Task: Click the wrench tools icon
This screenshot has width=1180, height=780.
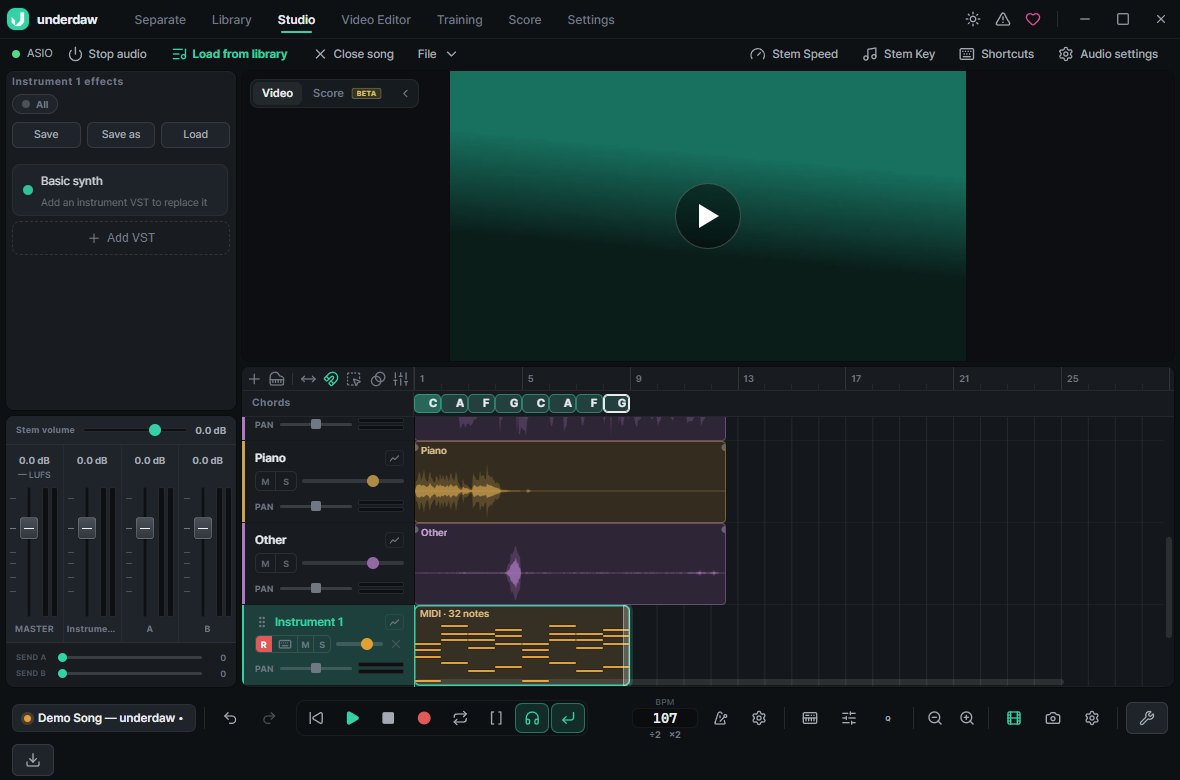Action: pos(1147,718)
